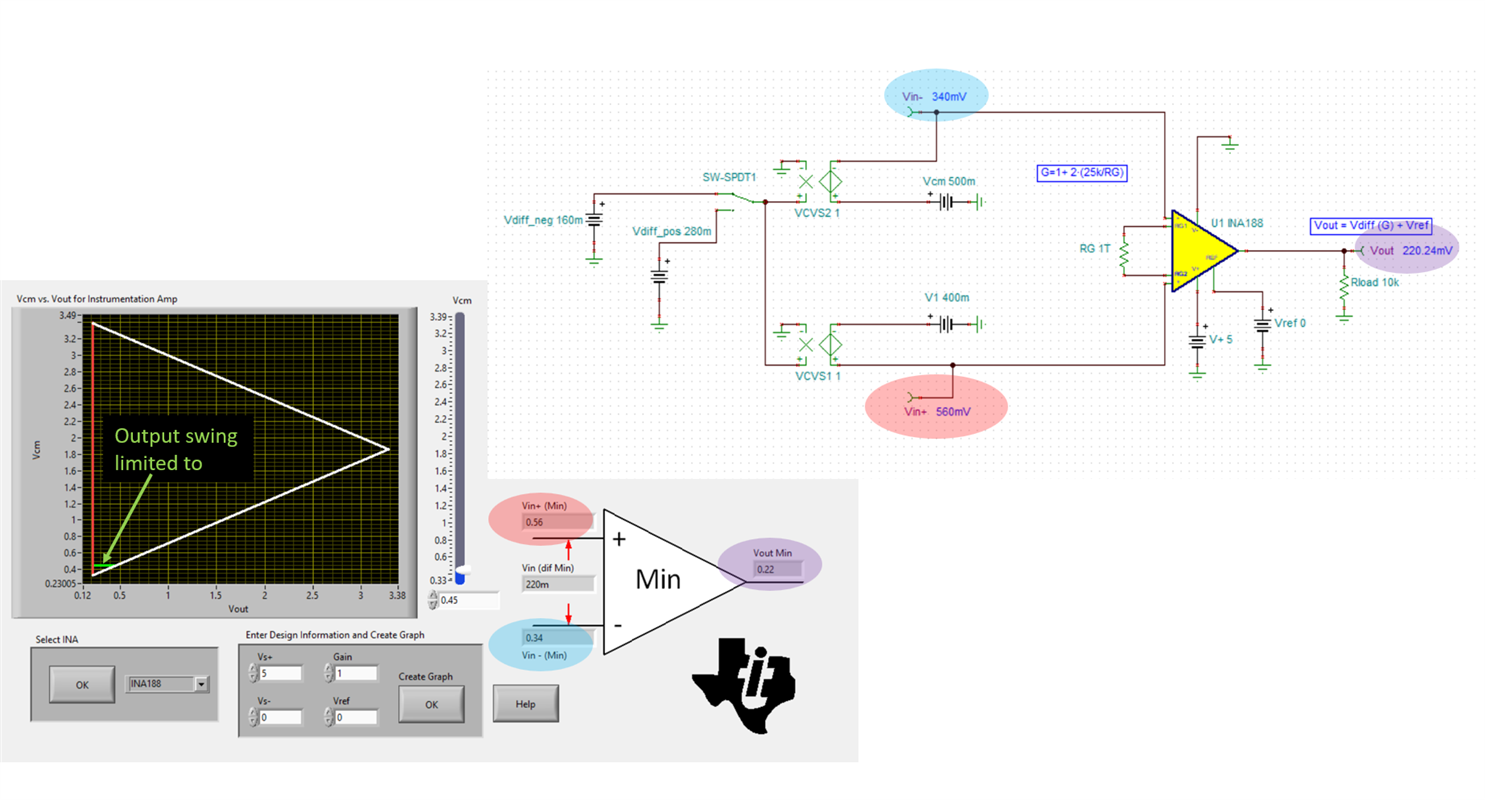Click the Vout x-axis label on graph

(x=238, y=608)
